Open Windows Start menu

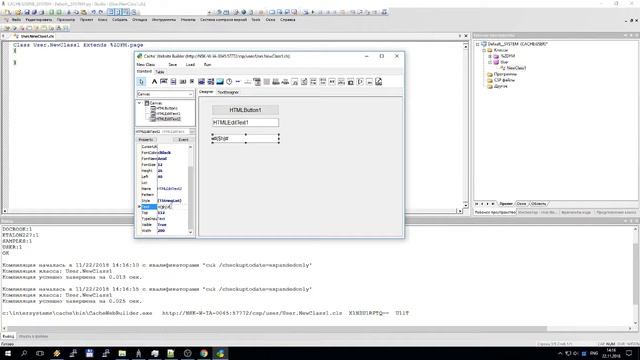click(x=8, y=353)
